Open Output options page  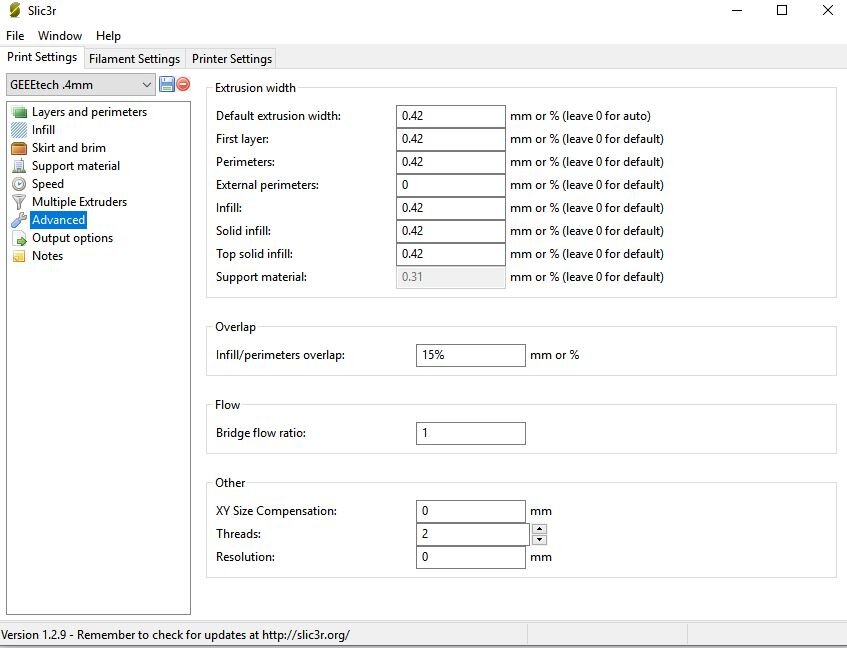click(x=72, y=238)
